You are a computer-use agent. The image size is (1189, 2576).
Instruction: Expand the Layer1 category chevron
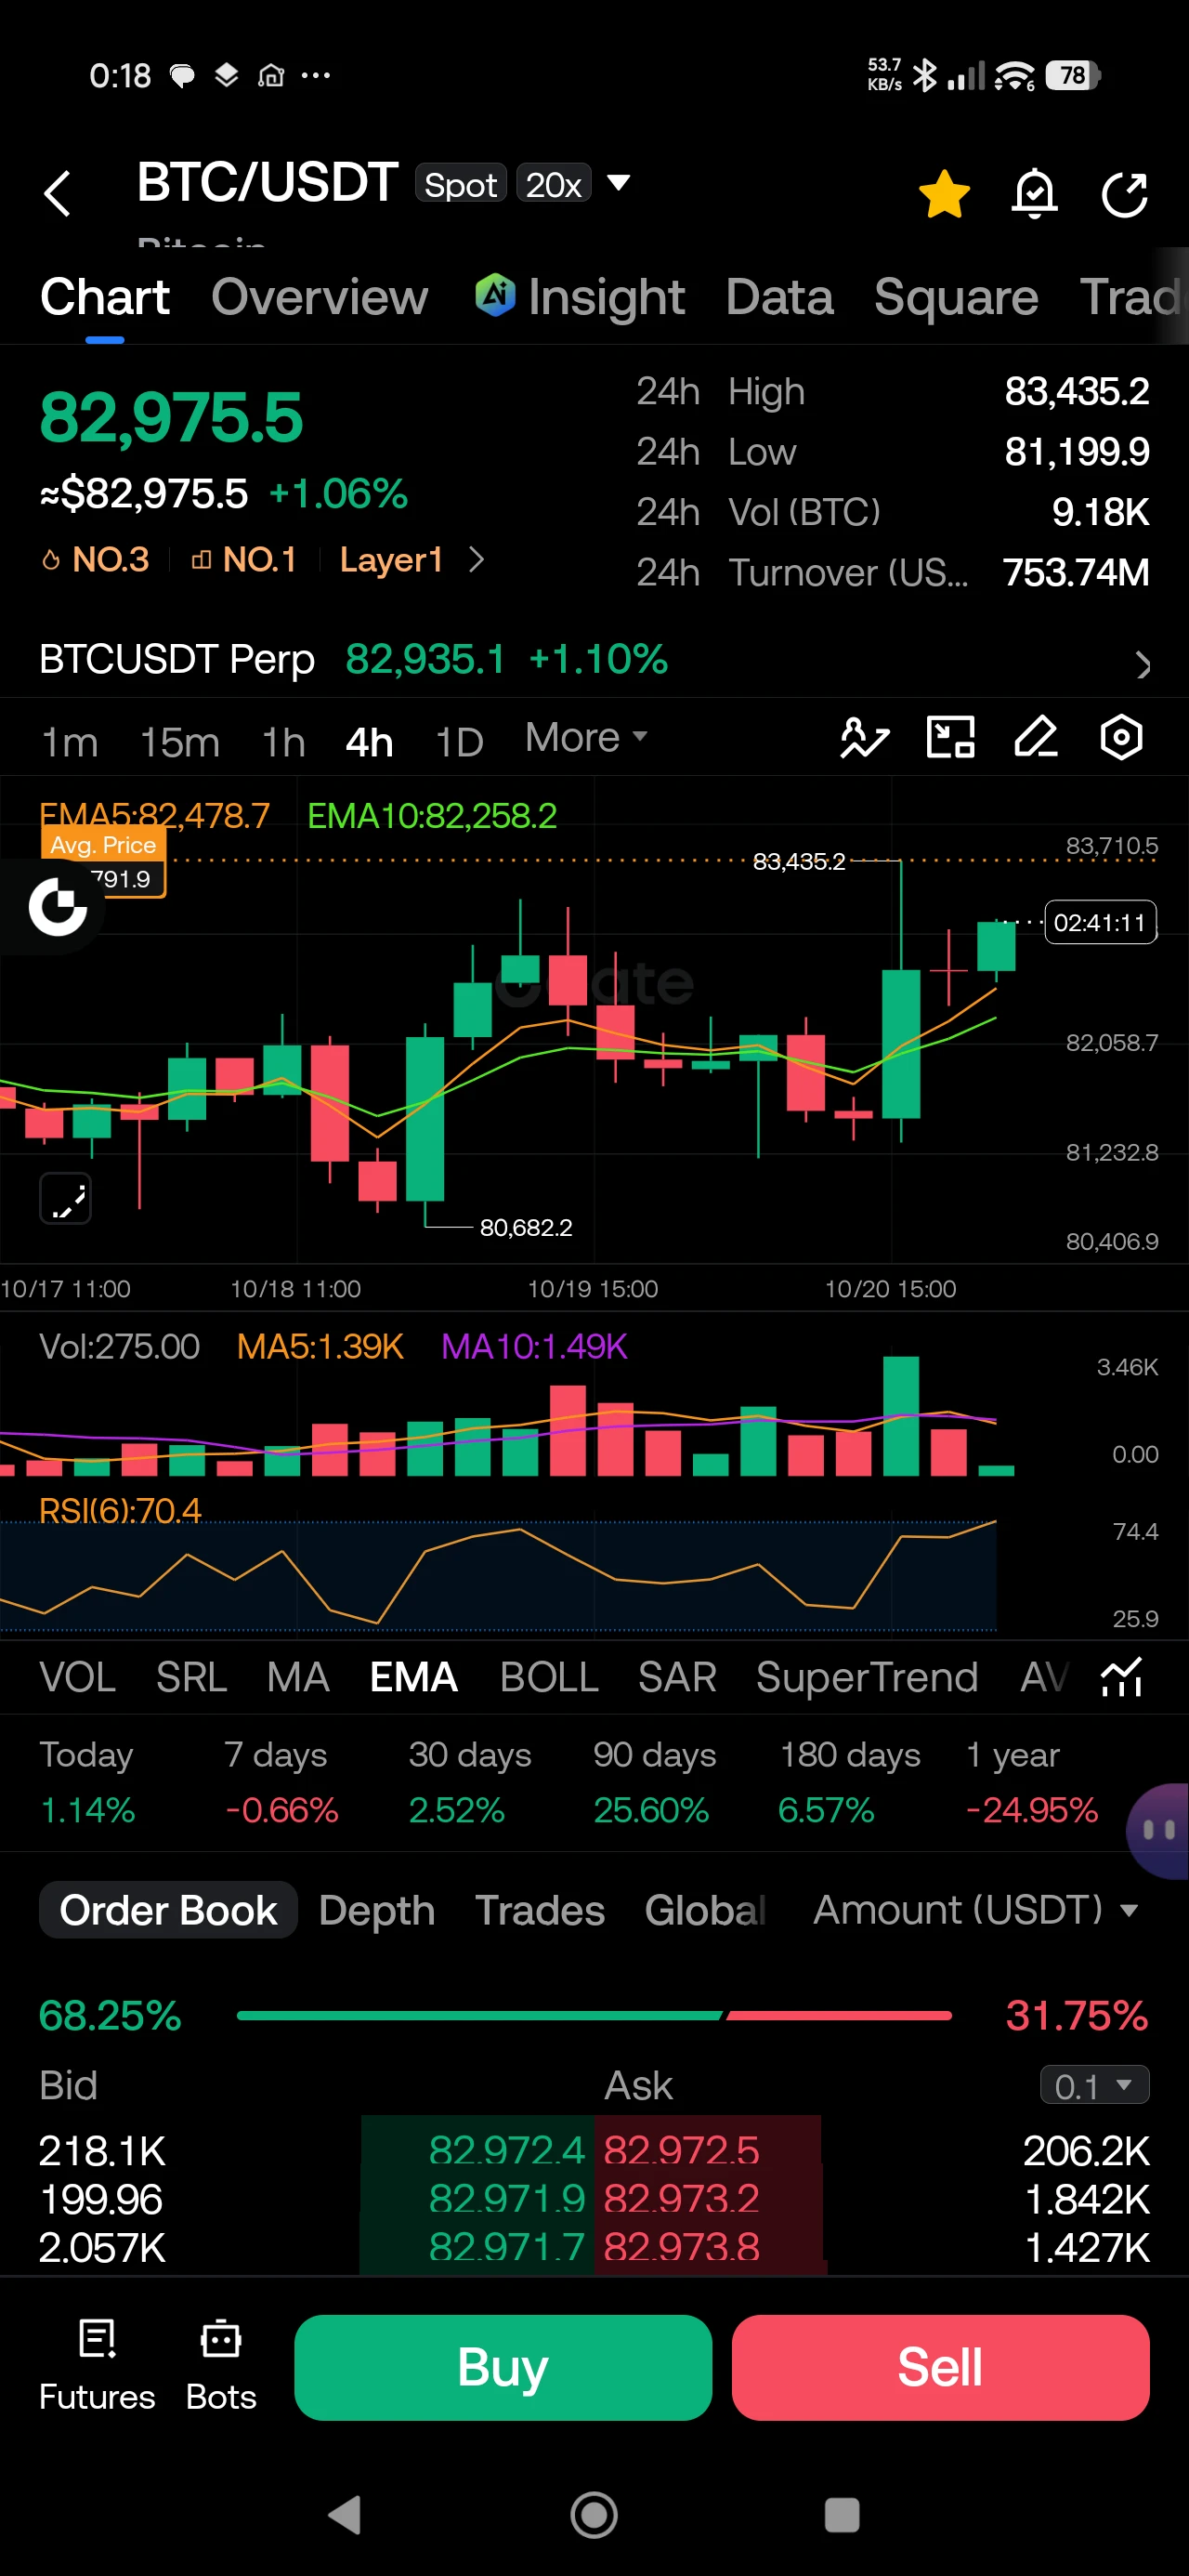click(476, 560)
